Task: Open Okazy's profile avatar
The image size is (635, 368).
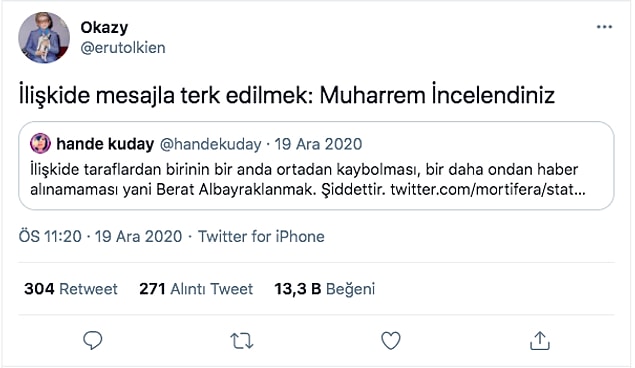Action: click(44, 38)
